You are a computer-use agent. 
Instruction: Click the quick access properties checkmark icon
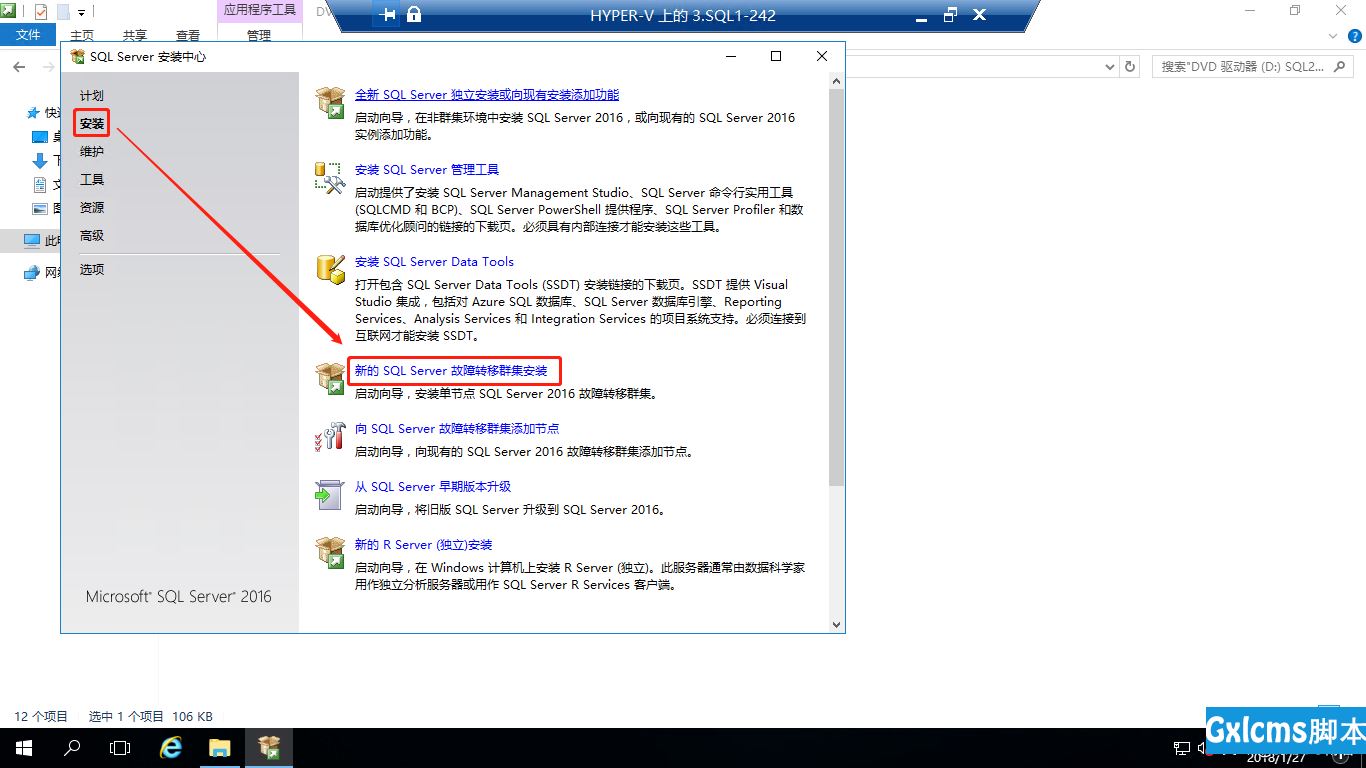[x=41, y=12]
